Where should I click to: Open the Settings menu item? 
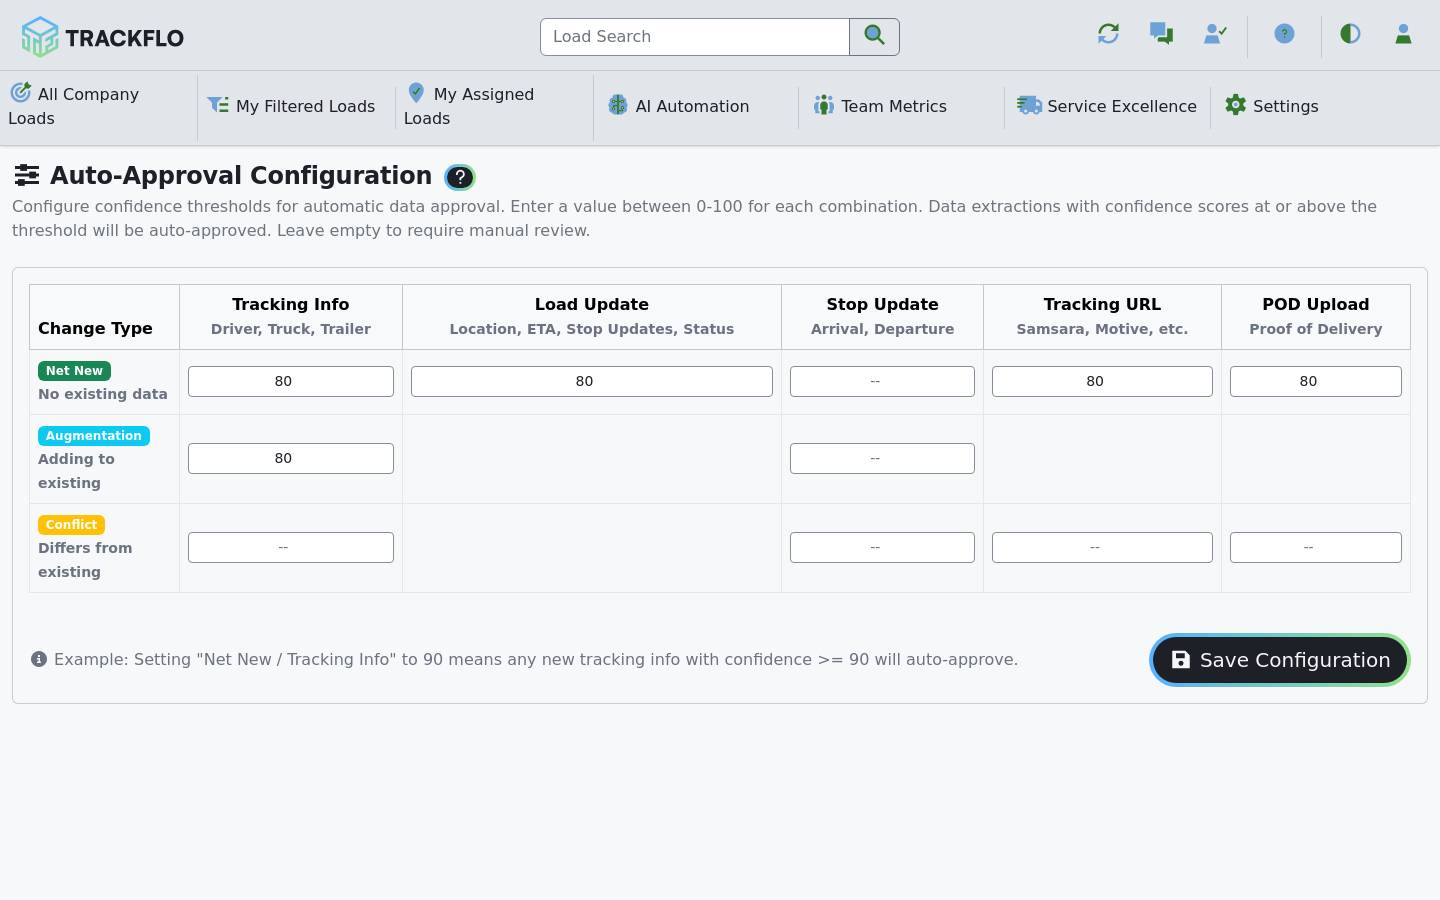point(1272,106)
